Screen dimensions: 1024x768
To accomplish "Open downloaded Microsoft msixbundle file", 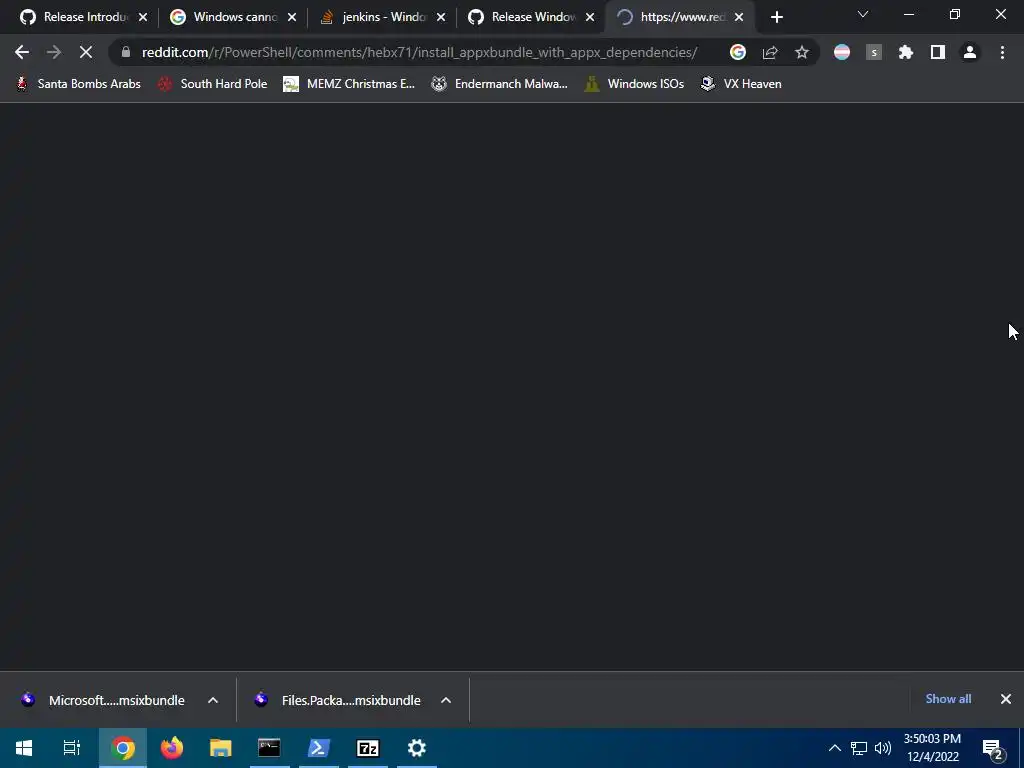I will tap(104, 700).
